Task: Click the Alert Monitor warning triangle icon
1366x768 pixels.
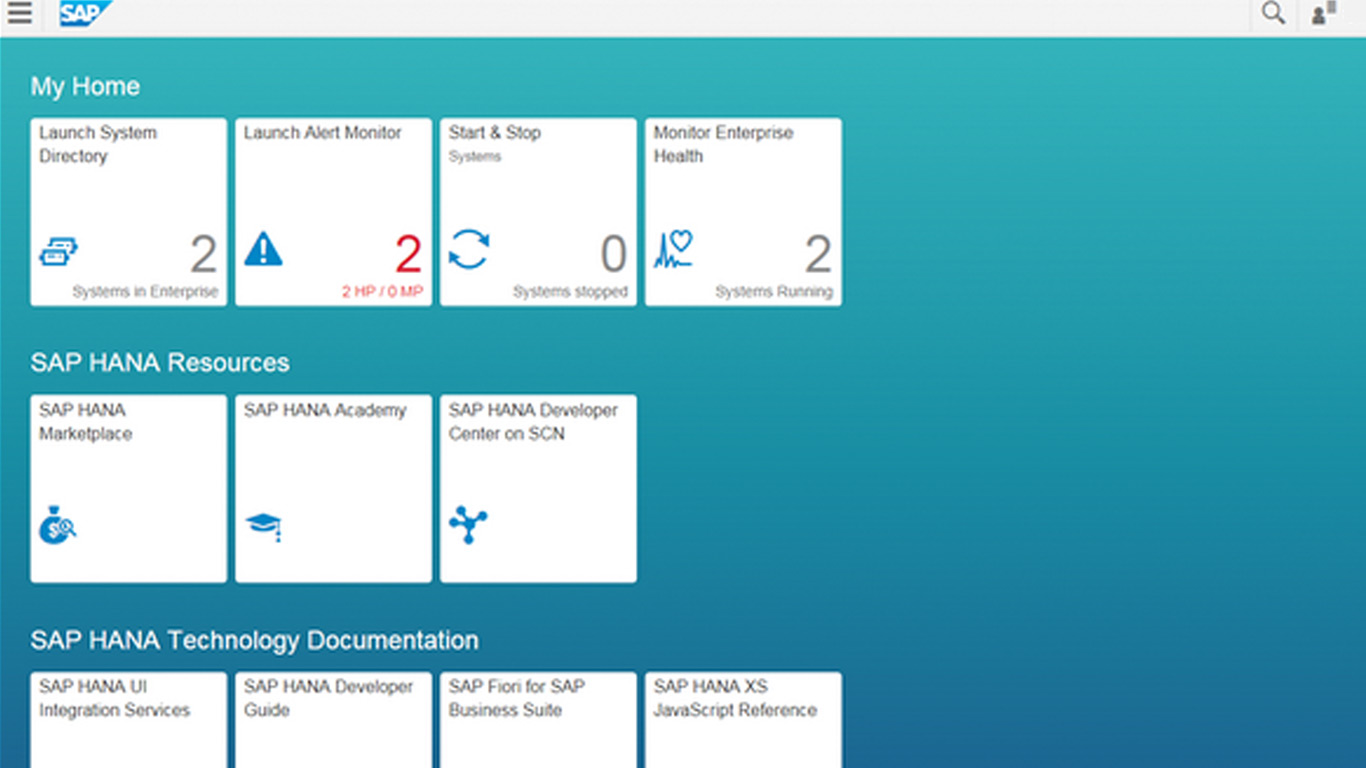Action: [x=263, y=249]
